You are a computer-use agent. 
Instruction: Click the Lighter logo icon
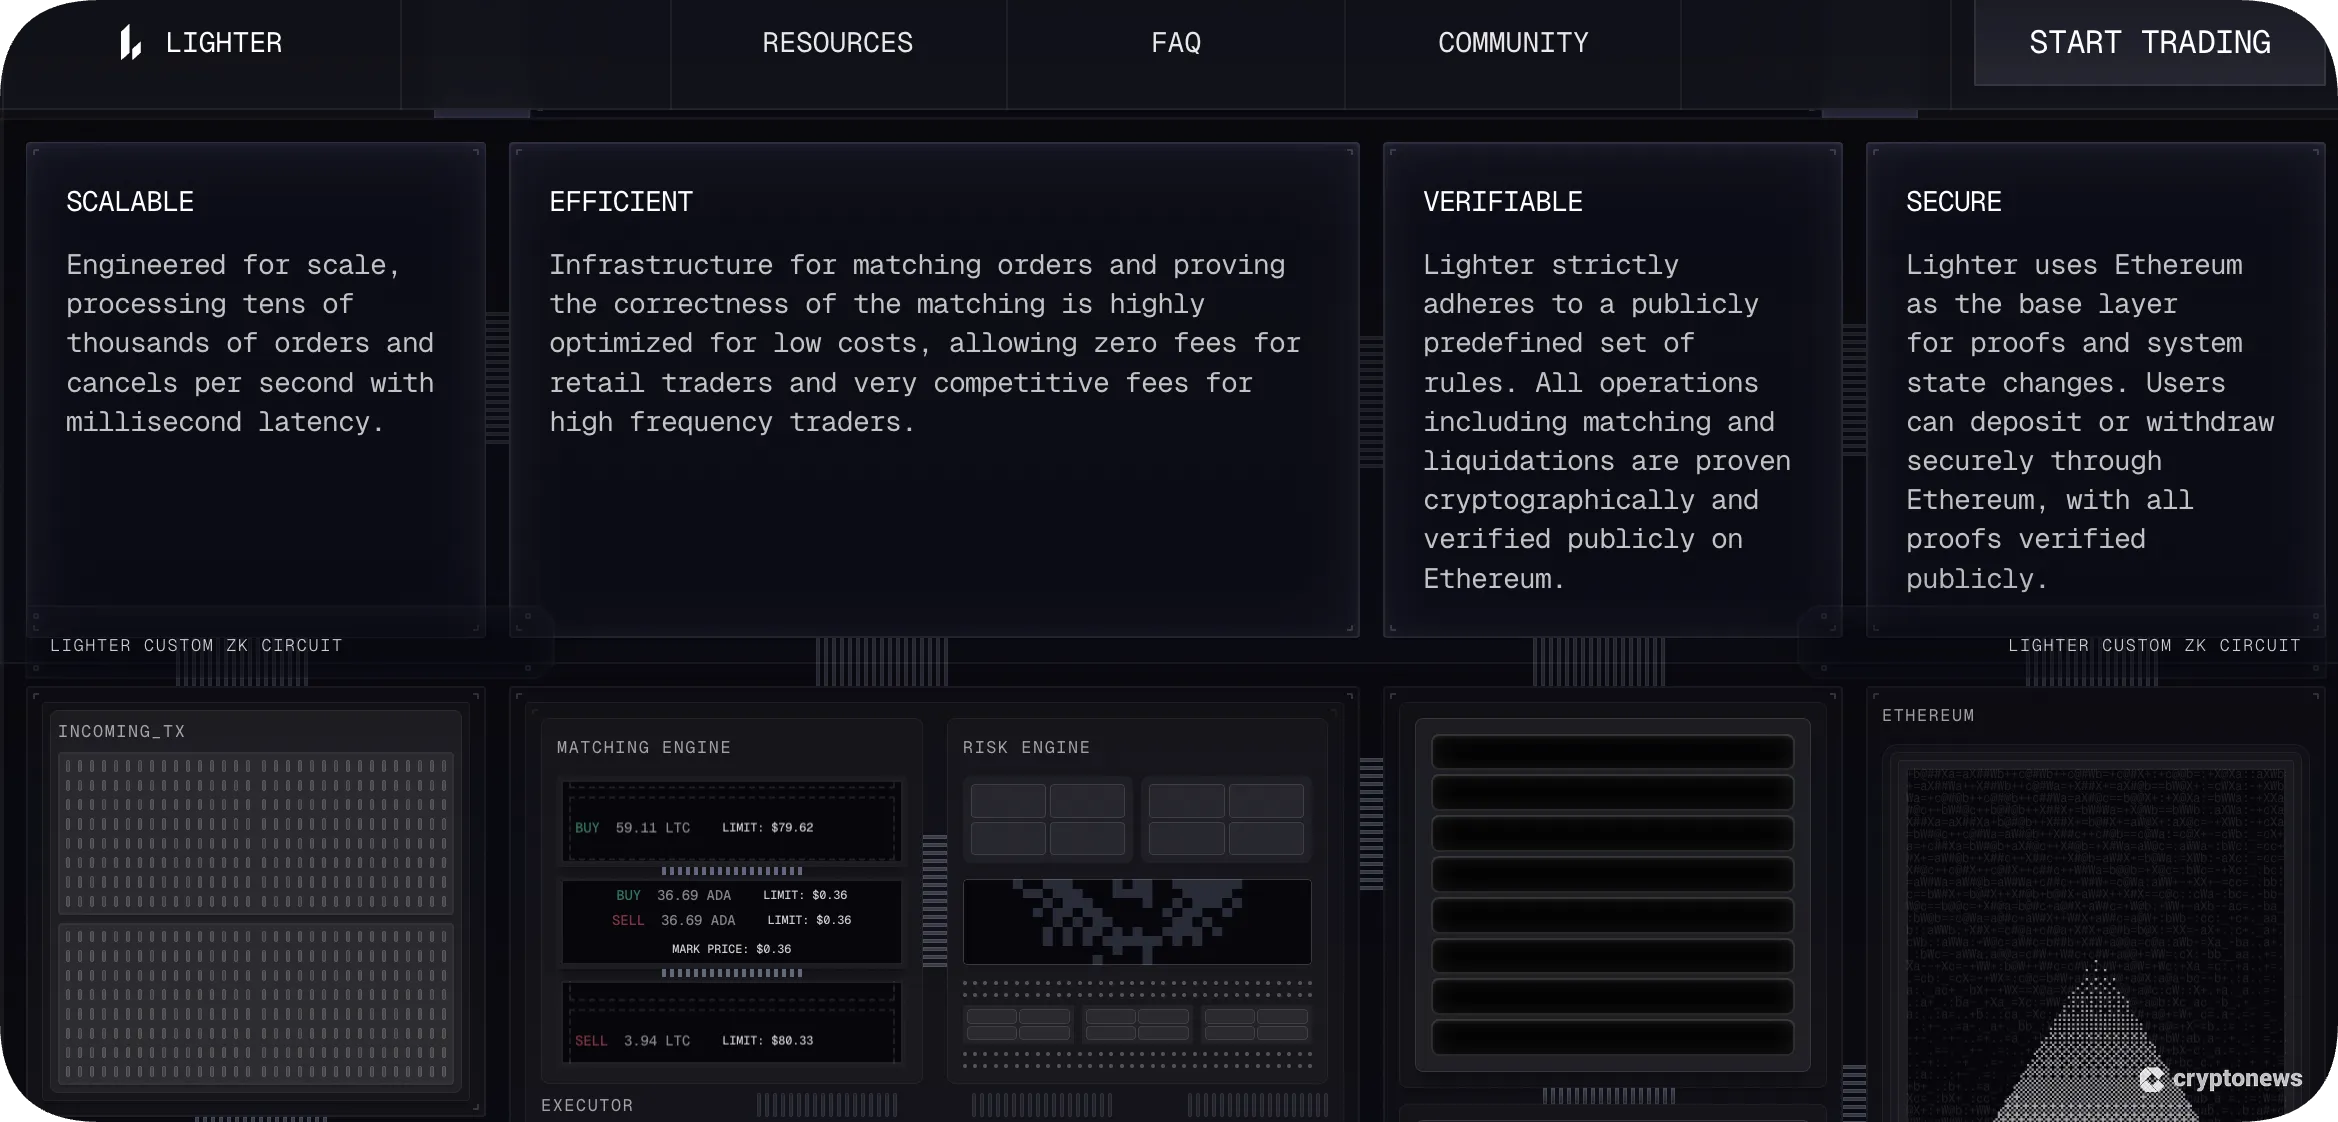[130, 43]
